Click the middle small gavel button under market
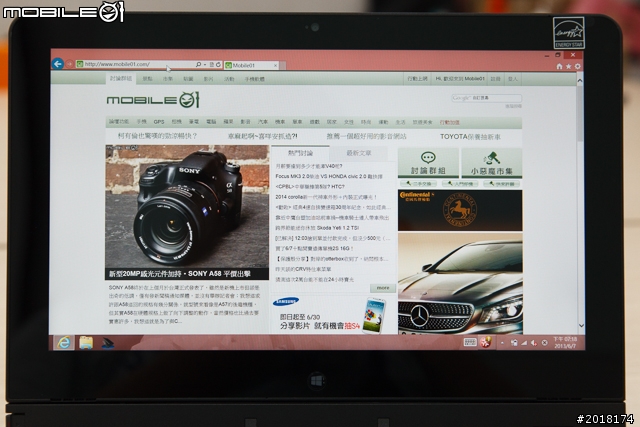 point(460,184)
